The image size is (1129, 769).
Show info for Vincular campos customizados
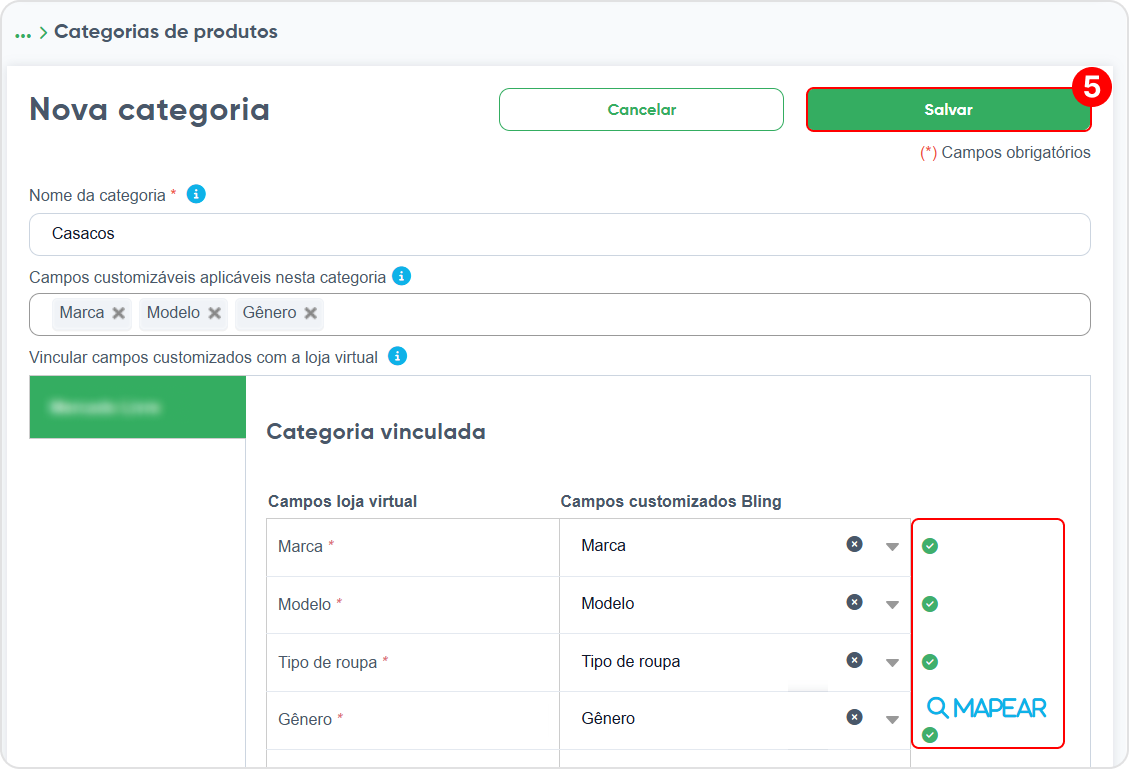(x=397, y=356)
